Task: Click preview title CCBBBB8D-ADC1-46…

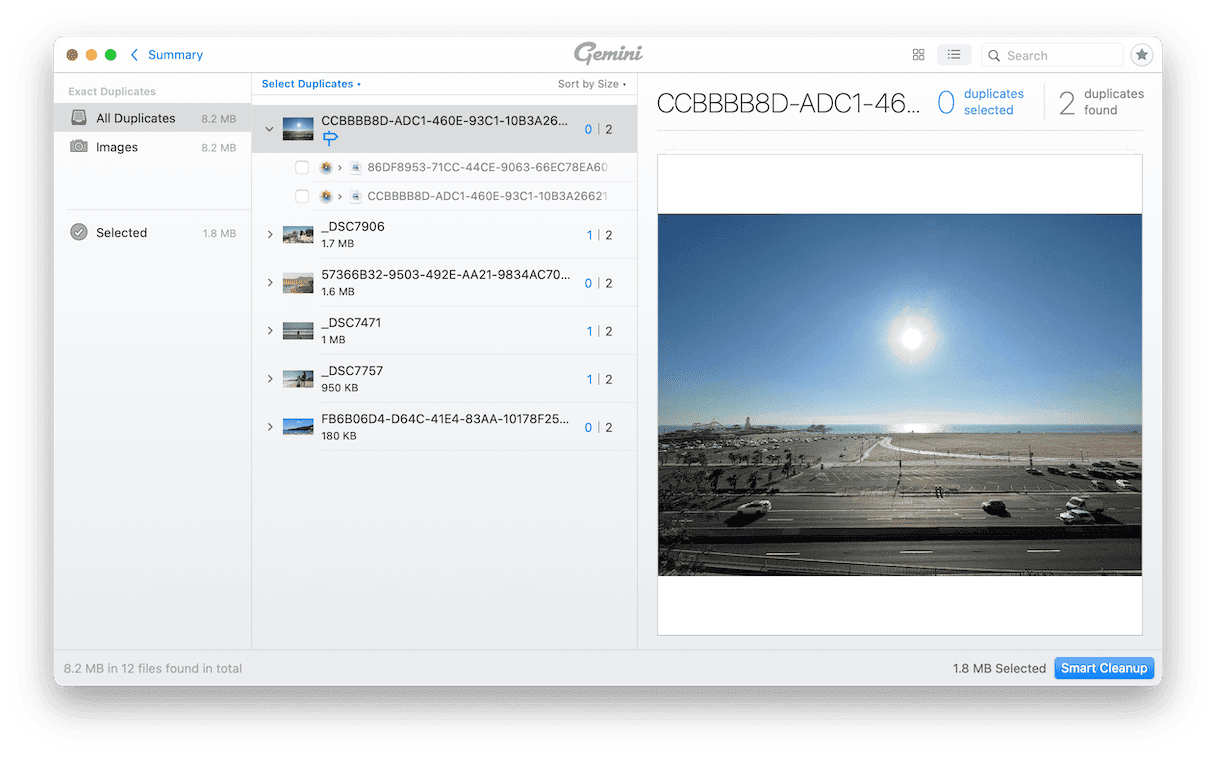Action: [x=788, y=102]
